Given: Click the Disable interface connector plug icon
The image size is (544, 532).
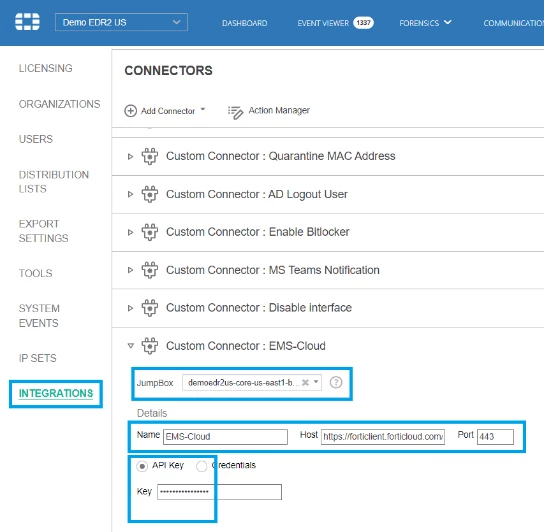Looking at the screenshot, I should (150, 307).
